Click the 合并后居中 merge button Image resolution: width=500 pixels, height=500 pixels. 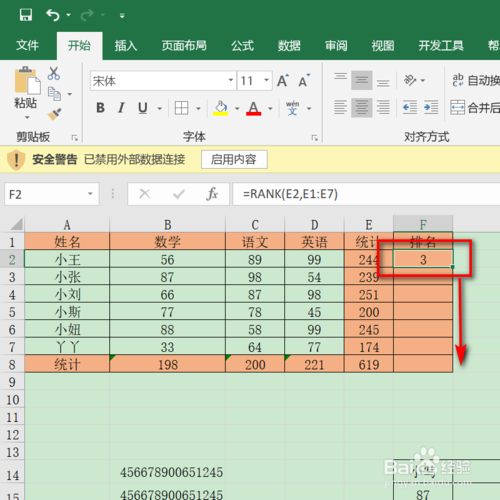pyautogui.click(x=475, y=107)
